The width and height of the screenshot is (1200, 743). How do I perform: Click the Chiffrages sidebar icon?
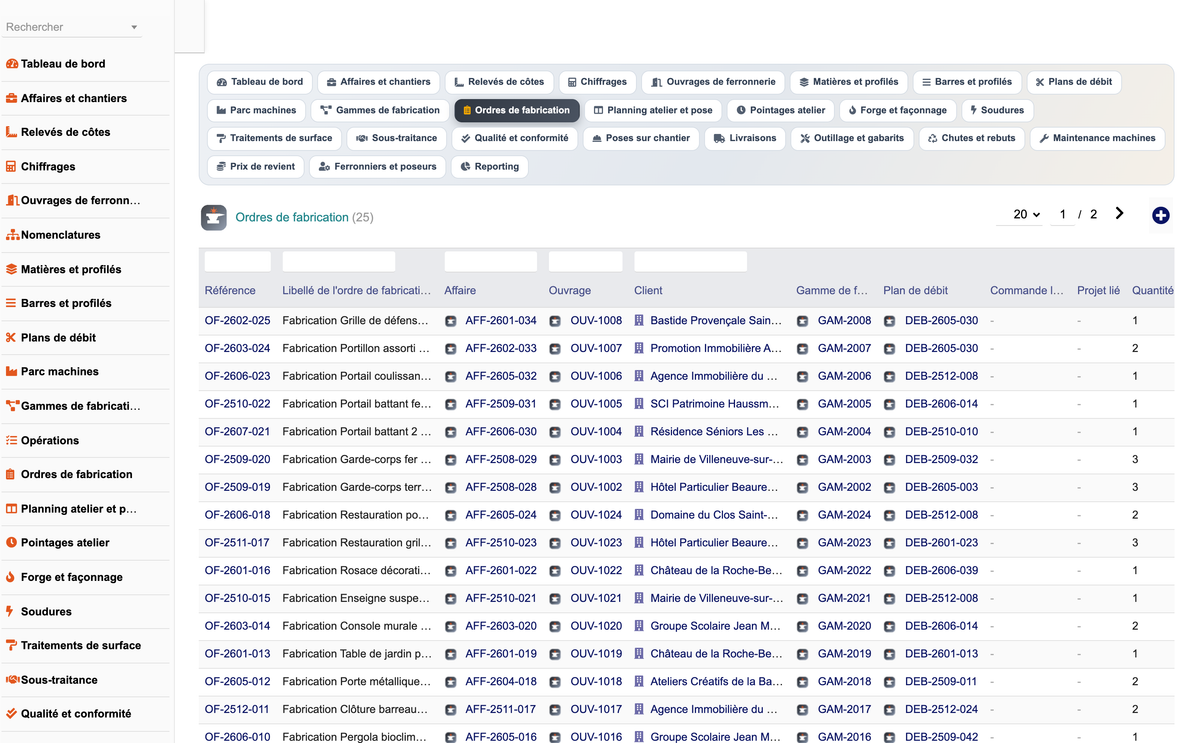12,167
